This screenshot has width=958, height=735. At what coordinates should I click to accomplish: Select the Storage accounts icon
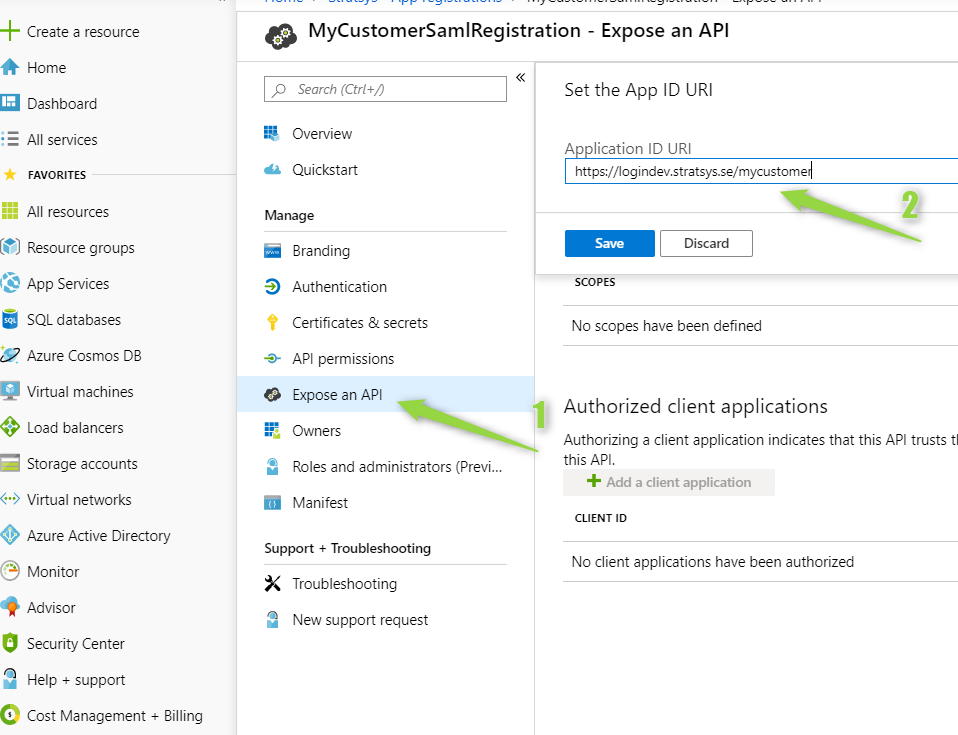[10, 464]
